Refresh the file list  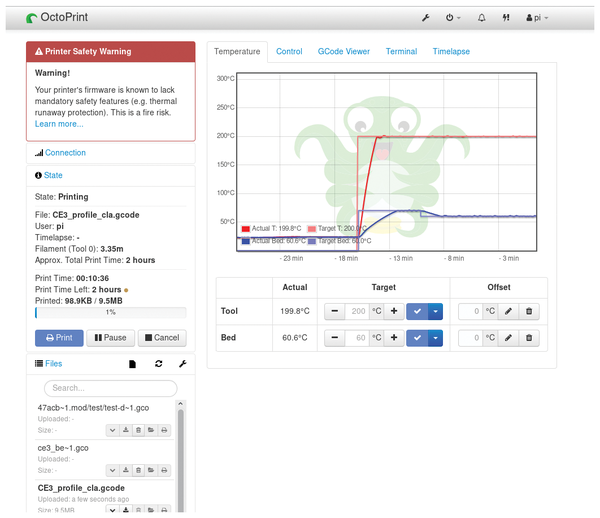159,364
